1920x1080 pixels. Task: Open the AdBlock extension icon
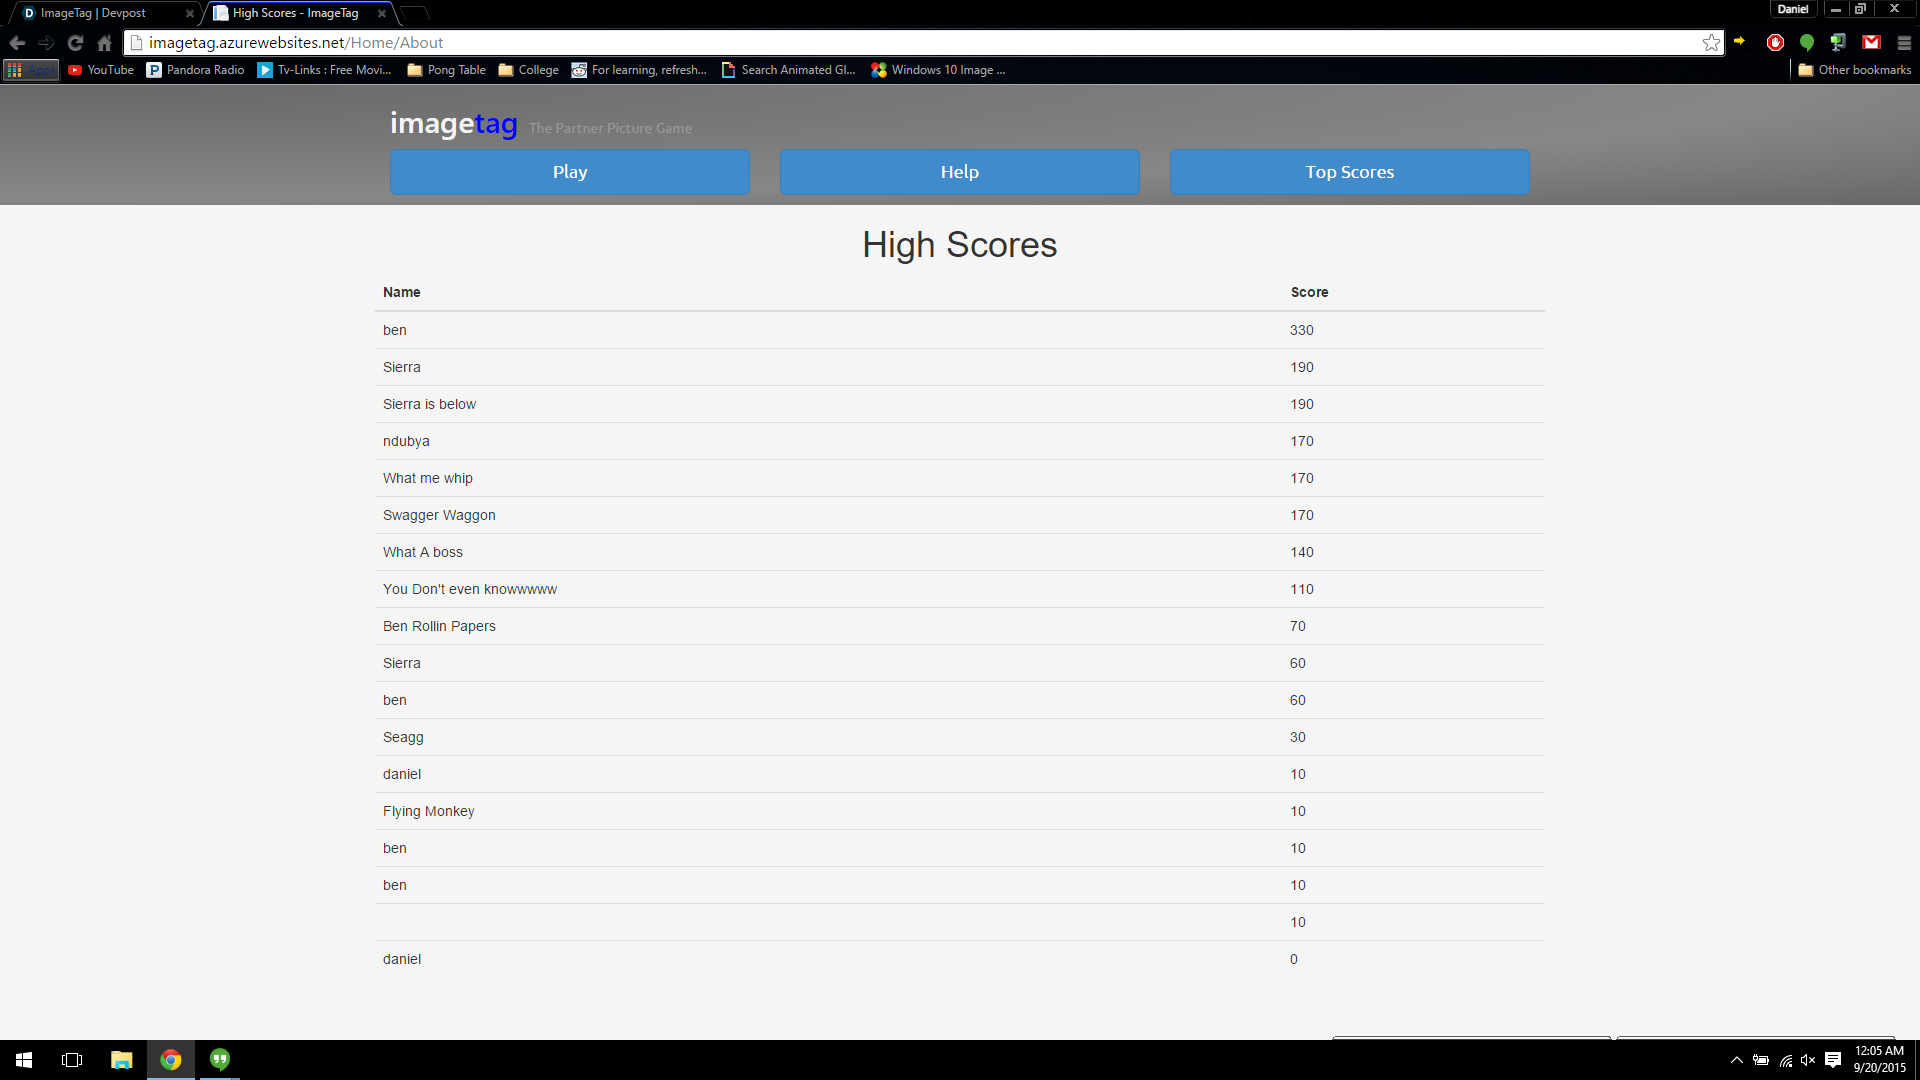[1775, 42]
